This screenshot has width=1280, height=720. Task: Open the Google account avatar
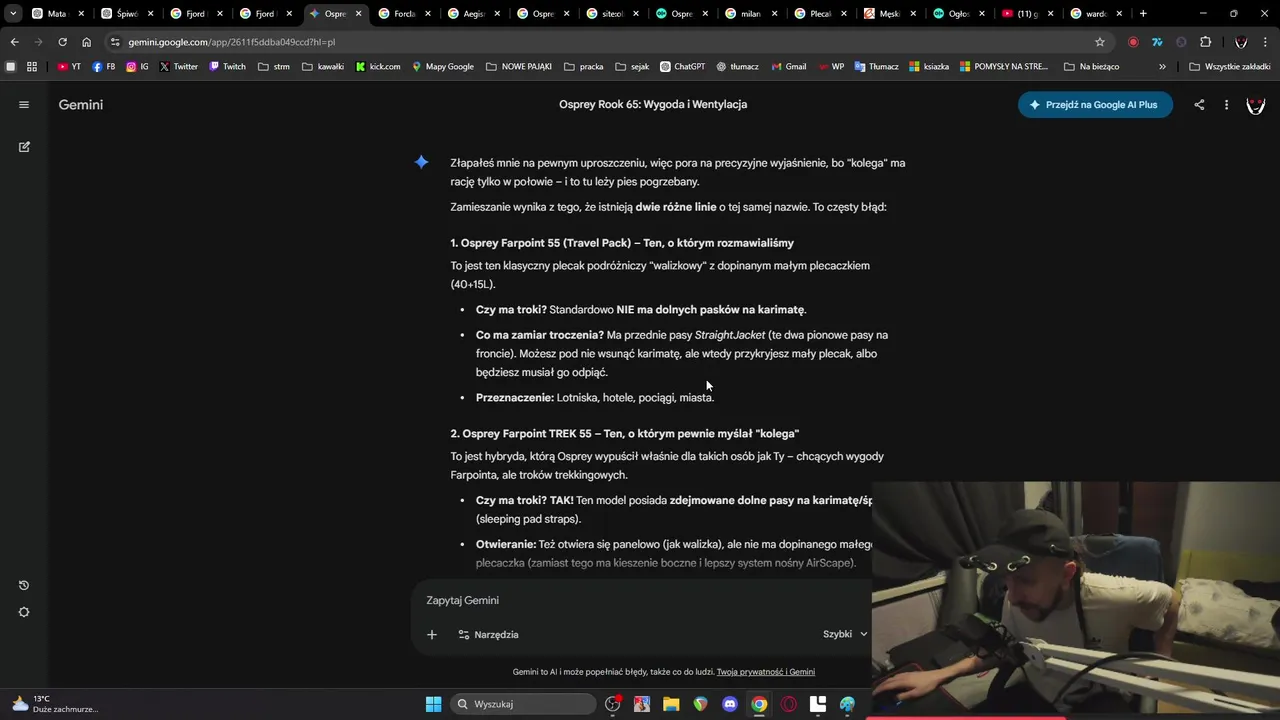tap(1256, 104)
